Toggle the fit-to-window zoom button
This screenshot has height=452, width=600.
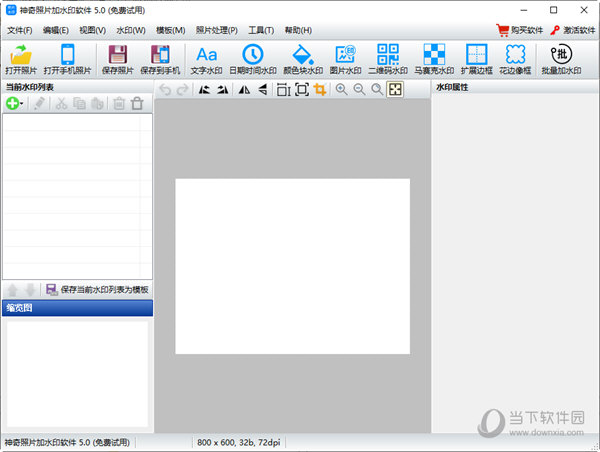[x=395, y=90]
